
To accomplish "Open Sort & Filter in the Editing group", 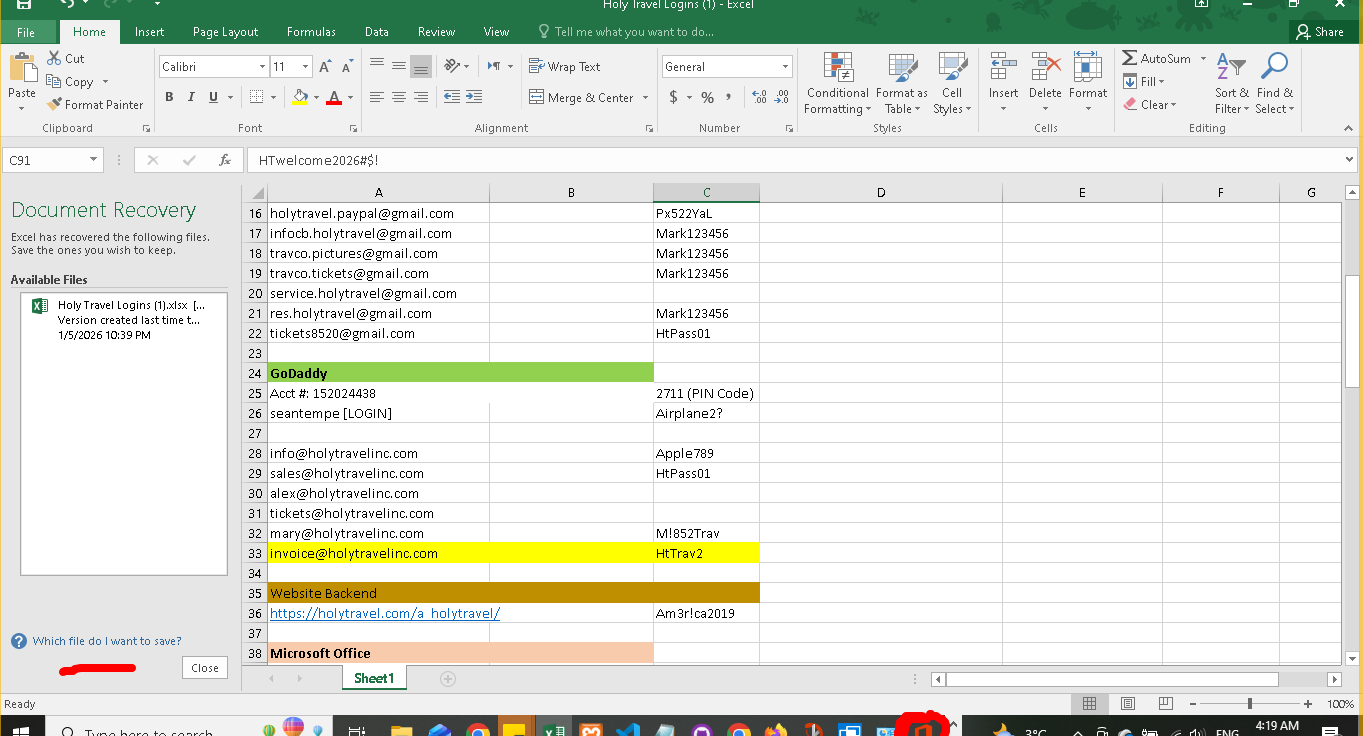I will point(1232,84).
